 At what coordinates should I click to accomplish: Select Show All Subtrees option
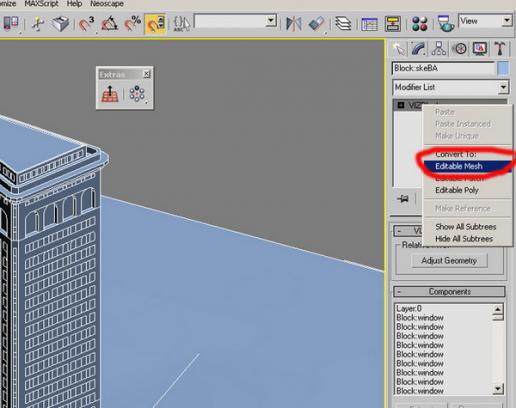tap(467, 227)
